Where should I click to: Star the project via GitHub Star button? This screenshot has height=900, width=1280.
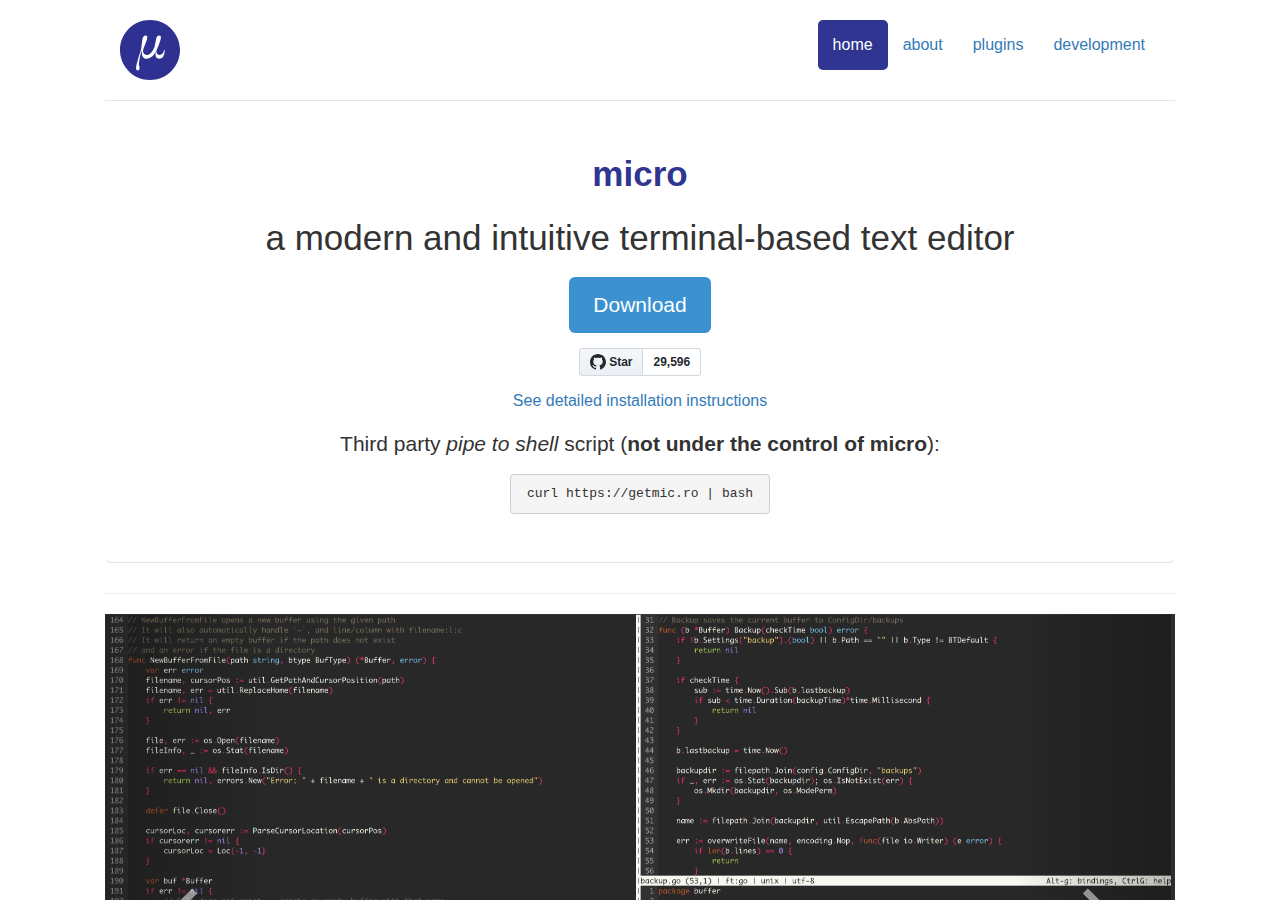tap(611, 362)
